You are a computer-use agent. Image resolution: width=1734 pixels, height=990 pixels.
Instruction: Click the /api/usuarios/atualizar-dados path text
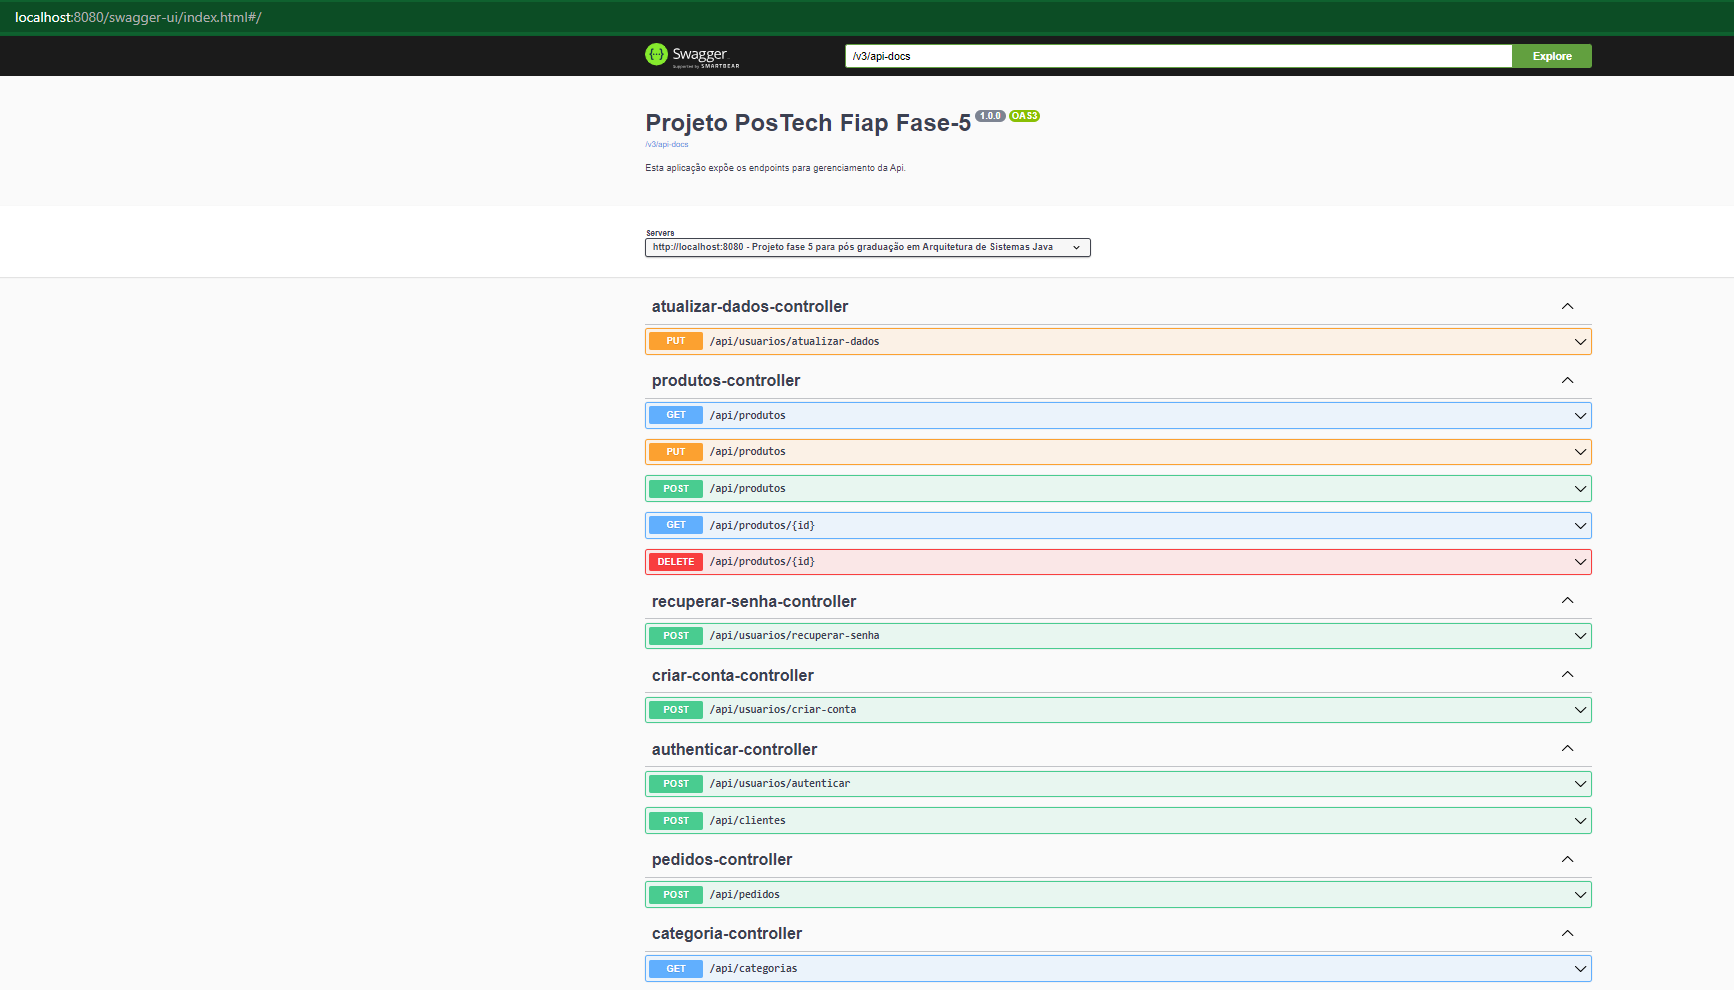(x=795, y=342)
